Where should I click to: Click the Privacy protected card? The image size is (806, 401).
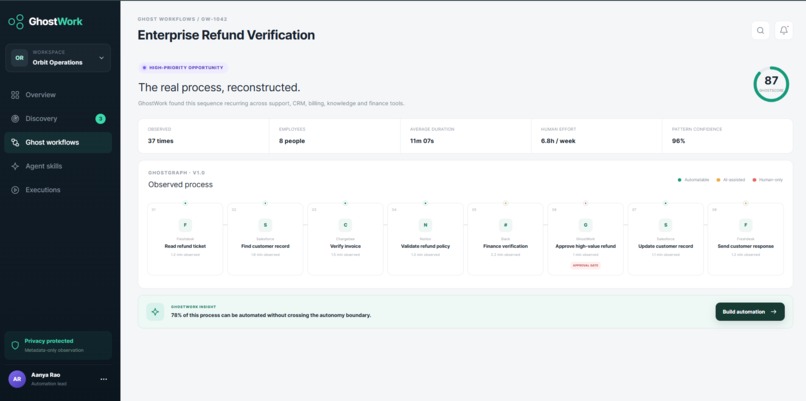point(58,345)
